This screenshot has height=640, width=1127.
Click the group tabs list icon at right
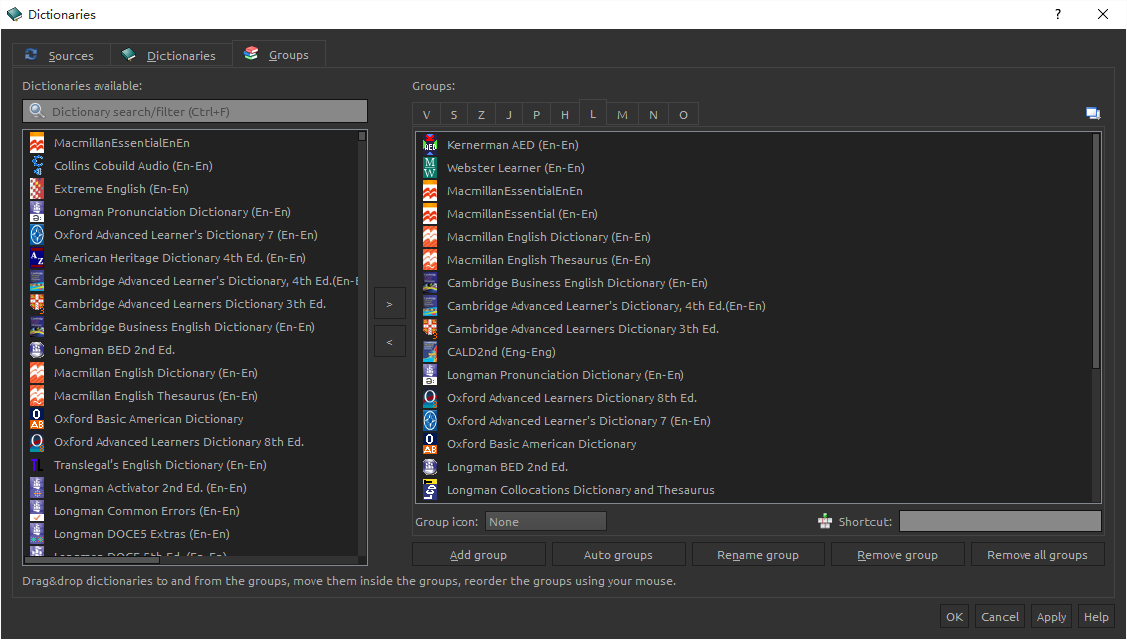coord(1093,114)
